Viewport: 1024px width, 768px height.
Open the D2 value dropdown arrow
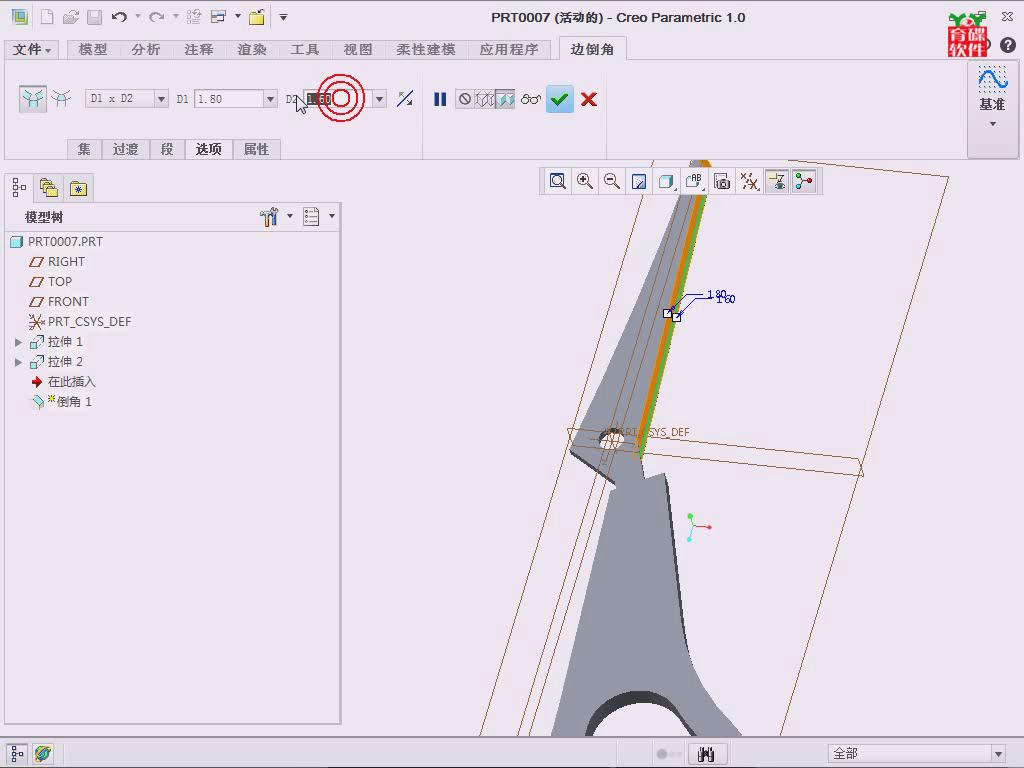pos(379,99)
